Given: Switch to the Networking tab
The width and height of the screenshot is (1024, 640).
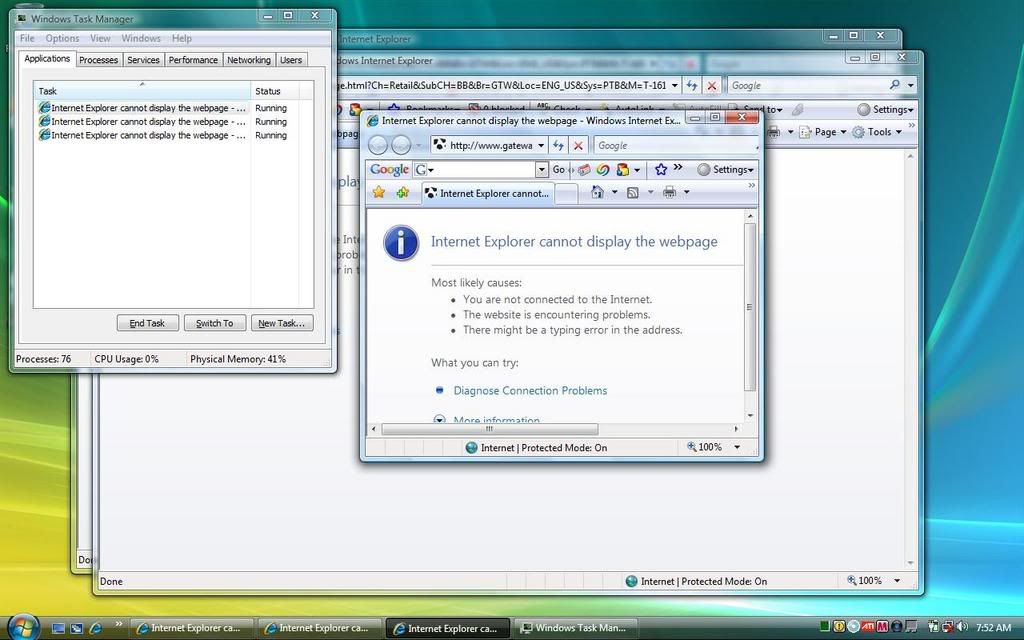Looking at the screenshot, I should pyautogui.click(x=249, y=60).
